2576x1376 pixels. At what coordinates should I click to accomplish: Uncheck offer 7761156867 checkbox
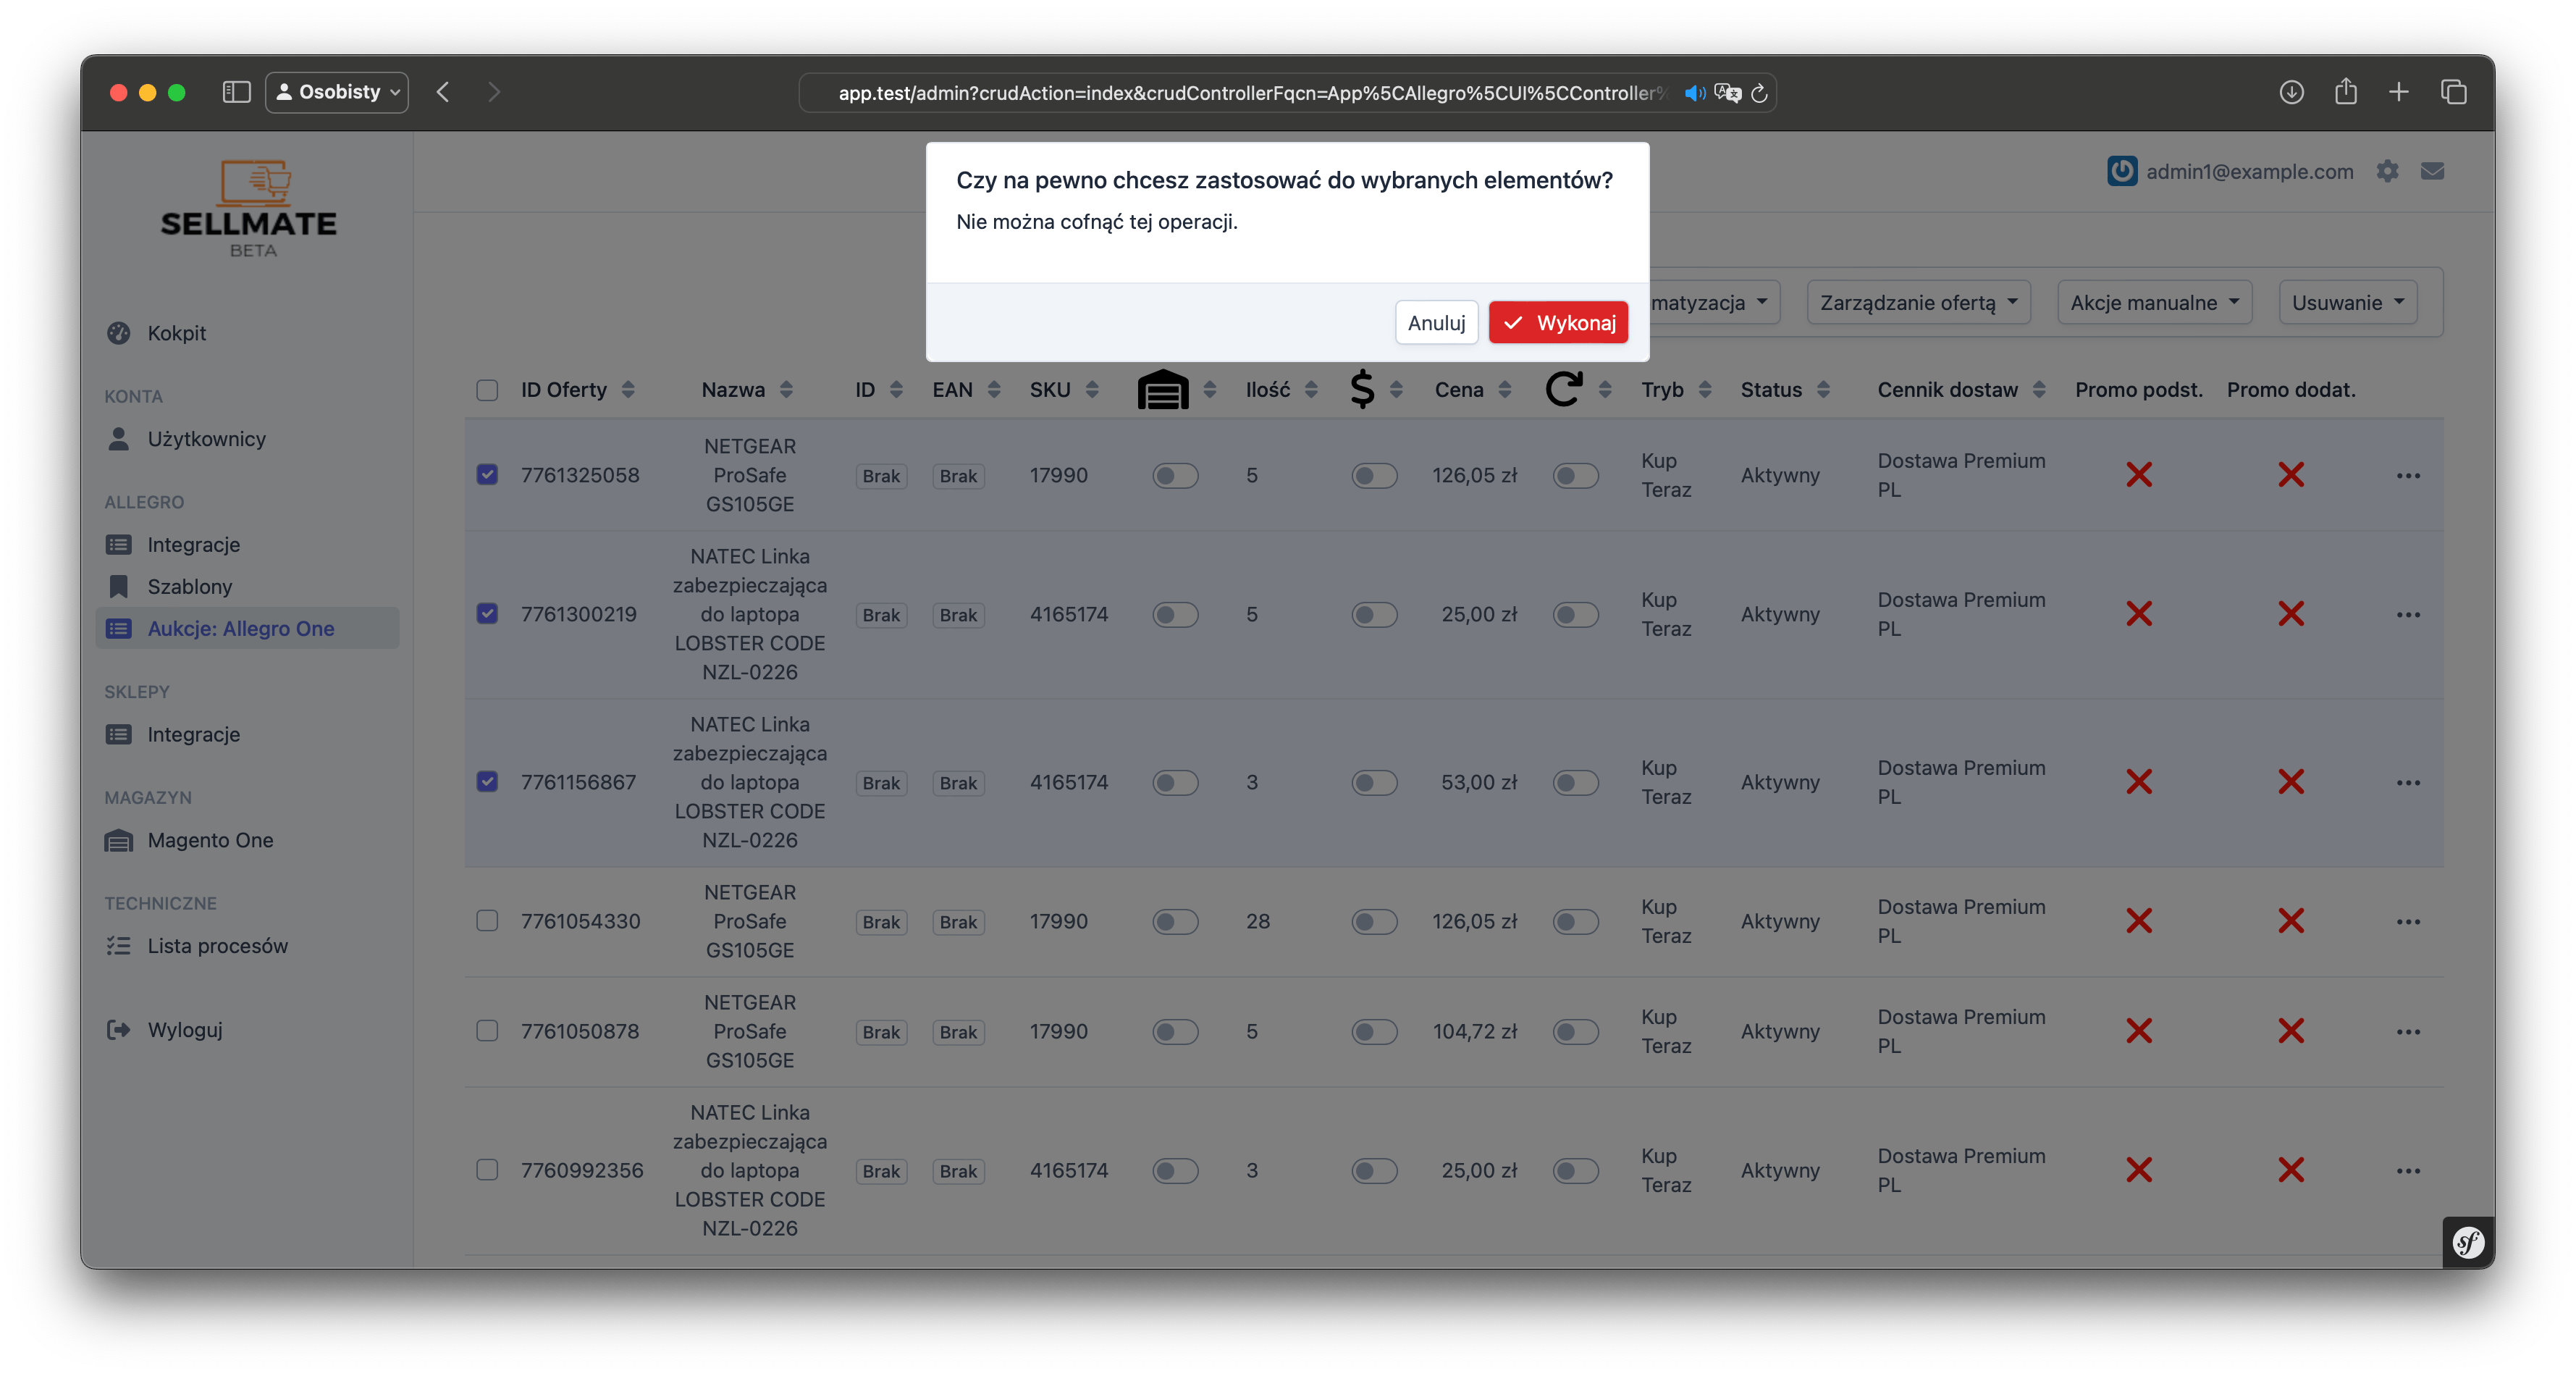click(x=487, y=781)
